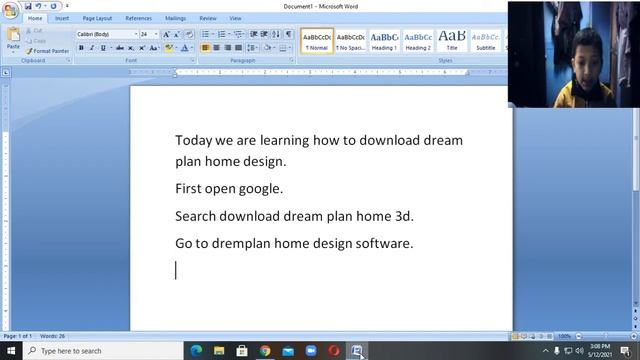Screen dimensions: 640x360
Task: Open underline style dropdown arrow
Action: 111,48
